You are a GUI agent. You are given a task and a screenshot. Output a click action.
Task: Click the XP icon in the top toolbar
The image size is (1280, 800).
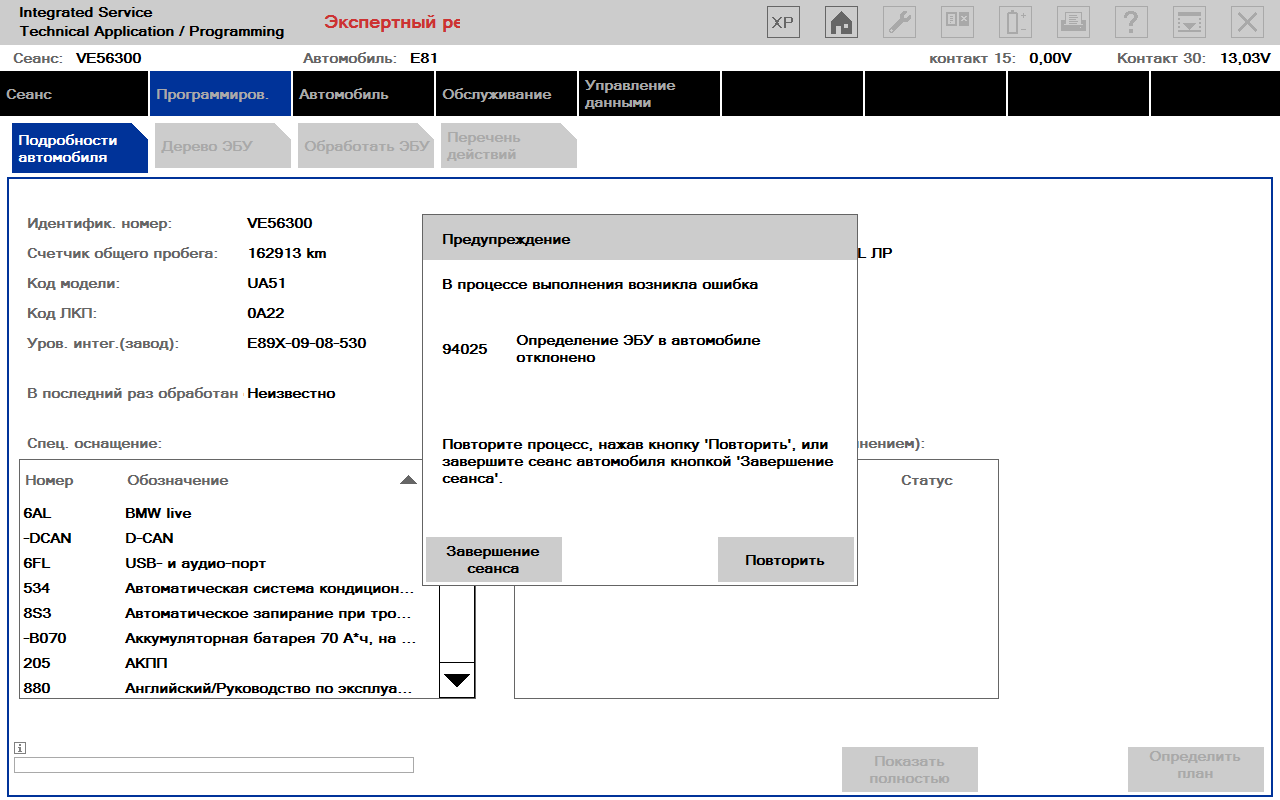coord(783,22)
